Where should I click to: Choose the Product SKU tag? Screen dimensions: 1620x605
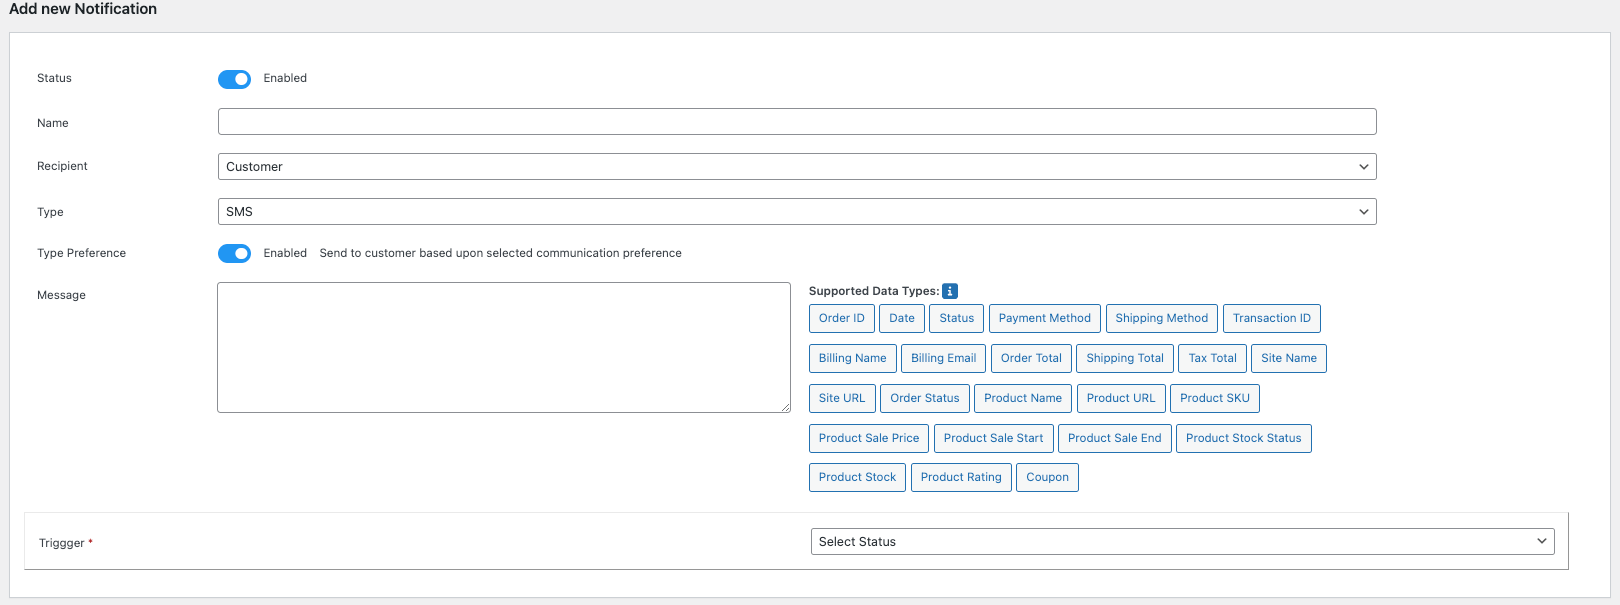[1215, 398]
